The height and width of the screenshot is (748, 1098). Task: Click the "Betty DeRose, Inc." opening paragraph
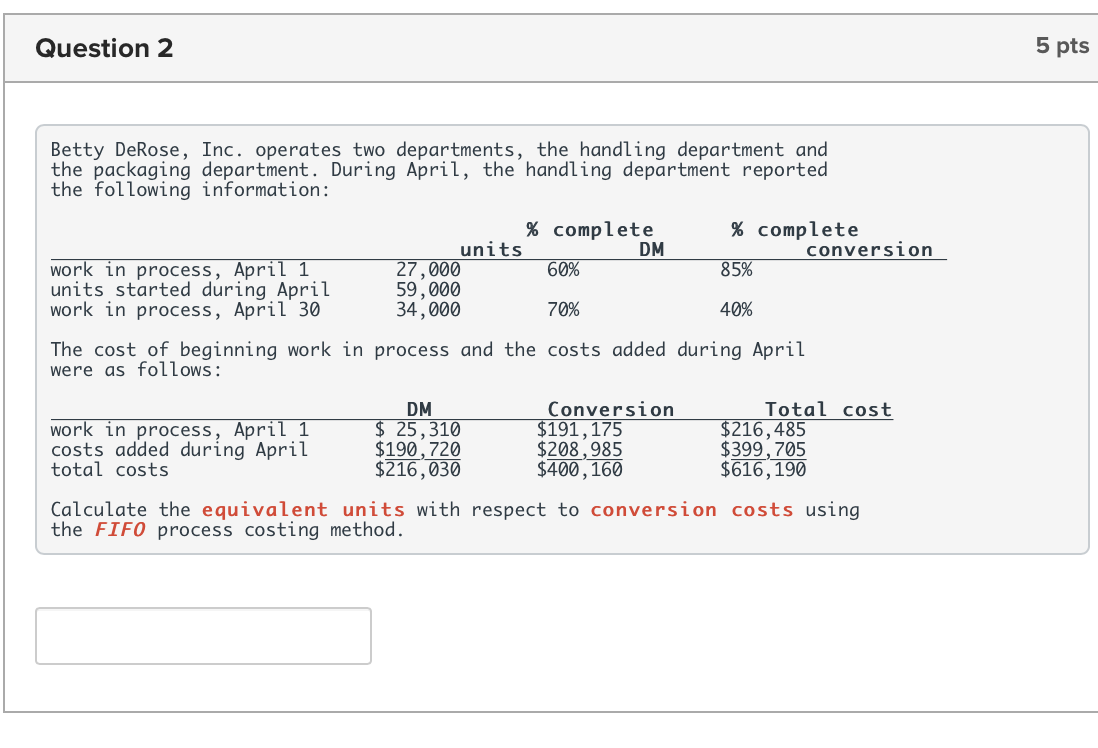(x=439, y=169)
